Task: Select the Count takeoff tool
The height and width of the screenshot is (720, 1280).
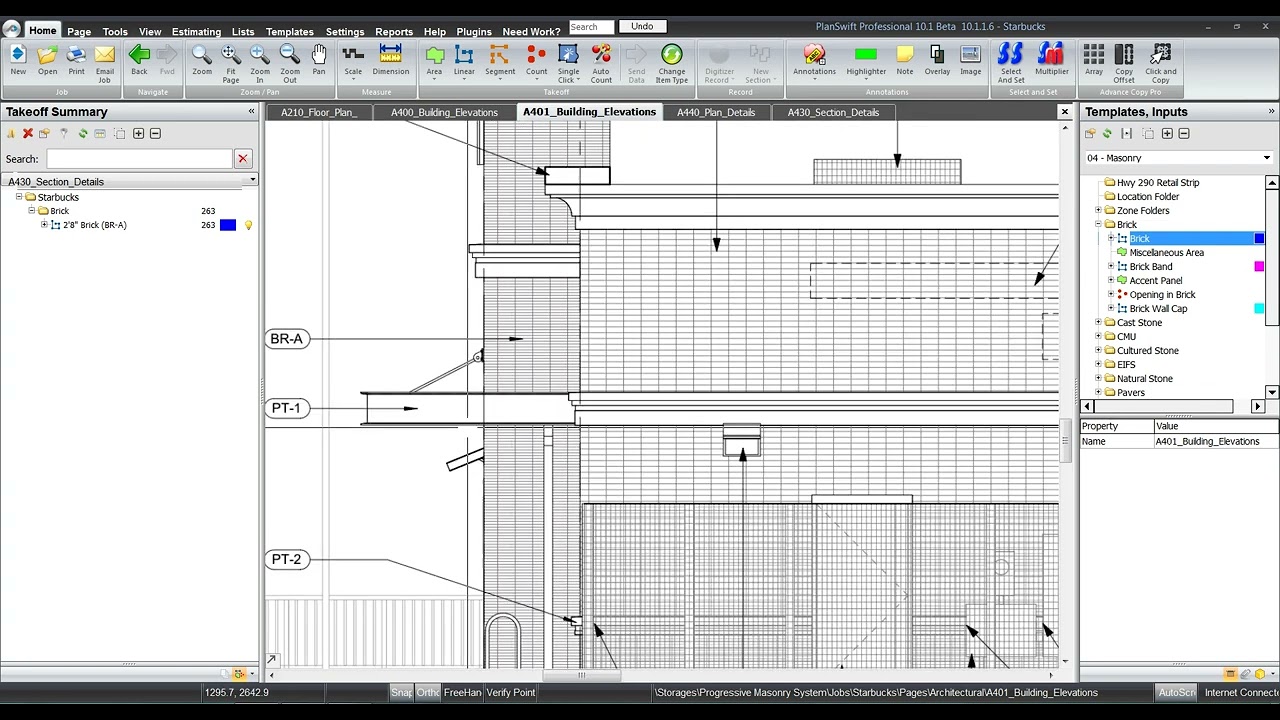Action: (x=536, y=60)
